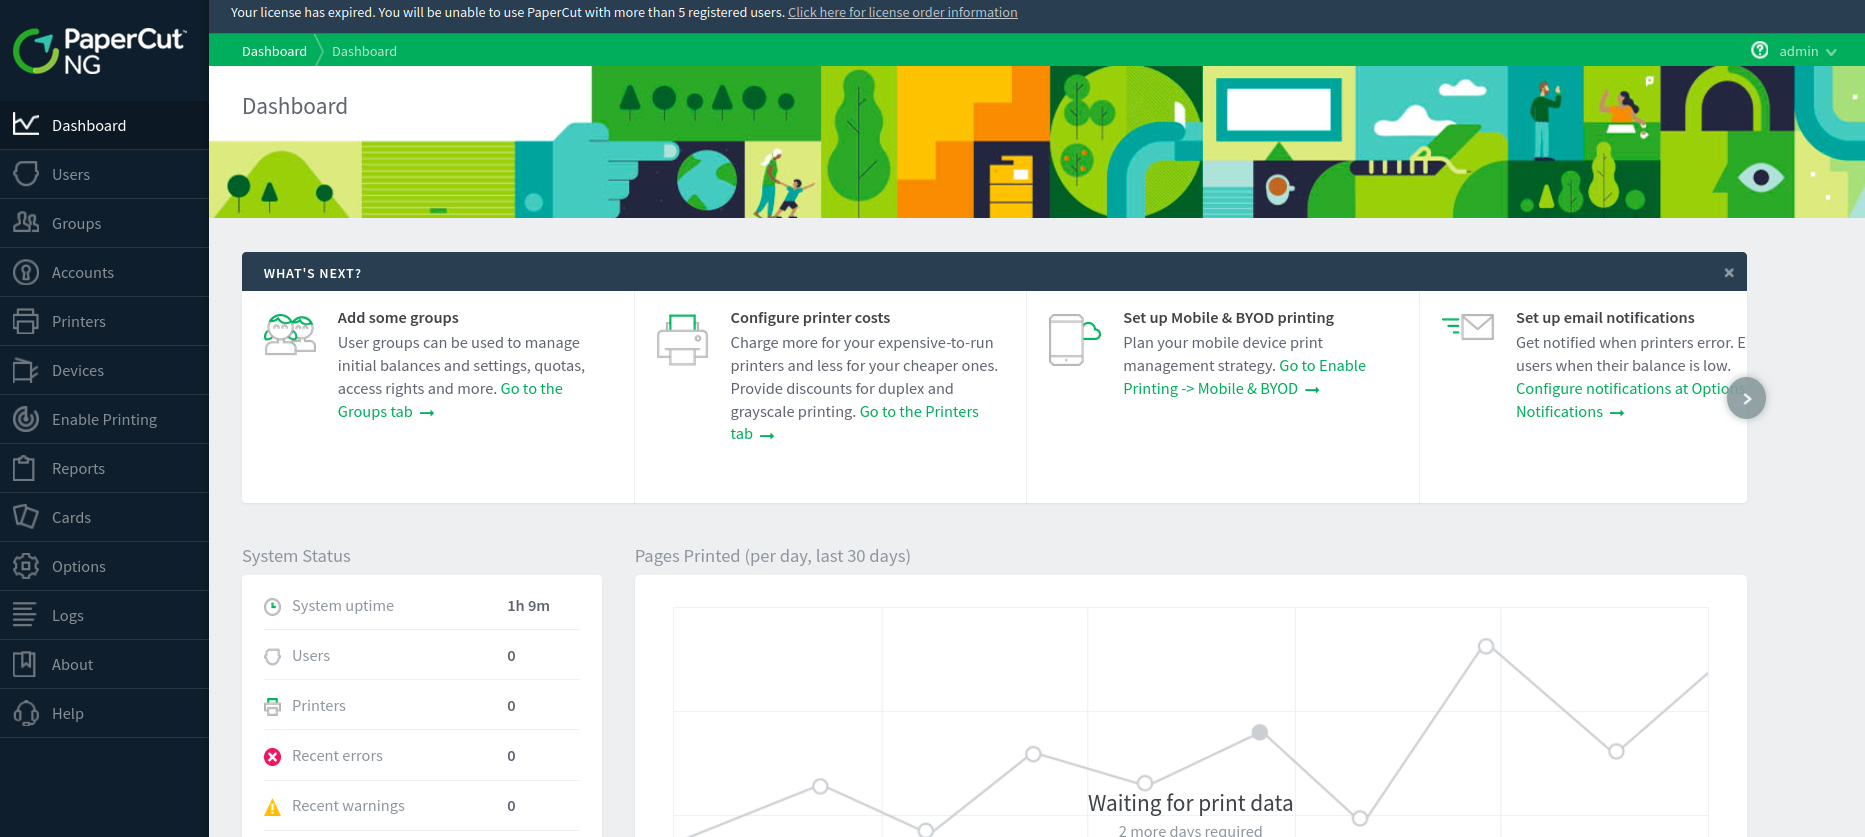Click the groups illustration in Add some groups
The height and width of the screenshot is (837, 1865).
click(x=290, y=334)
